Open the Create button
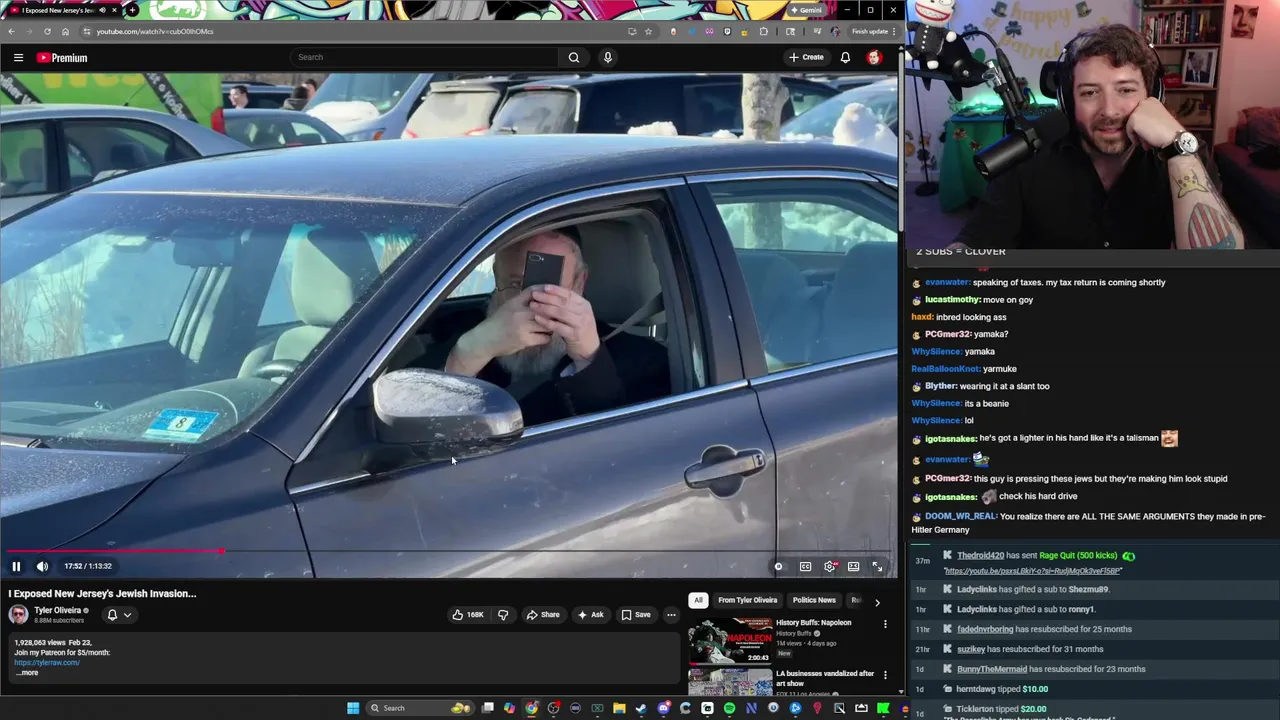 806,57
